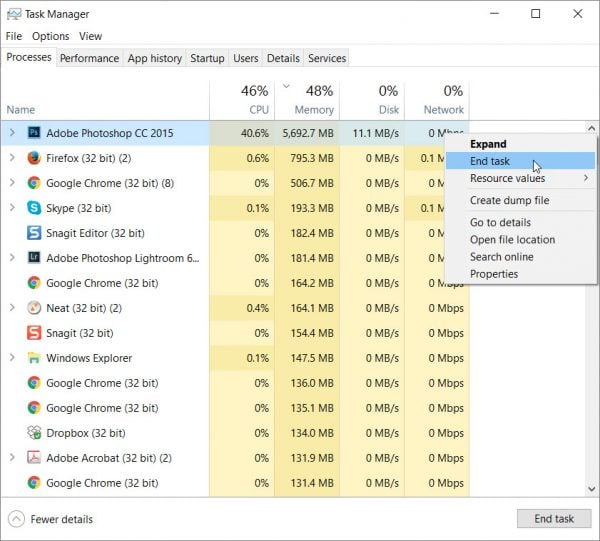Click the Windows Explorer icon

click(34, 358)
